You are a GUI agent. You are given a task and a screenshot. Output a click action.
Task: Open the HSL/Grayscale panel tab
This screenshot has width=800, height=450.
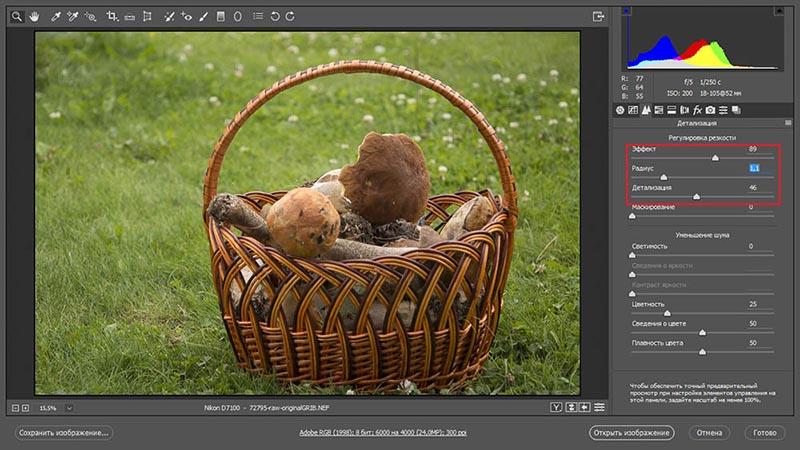[659, 110]
